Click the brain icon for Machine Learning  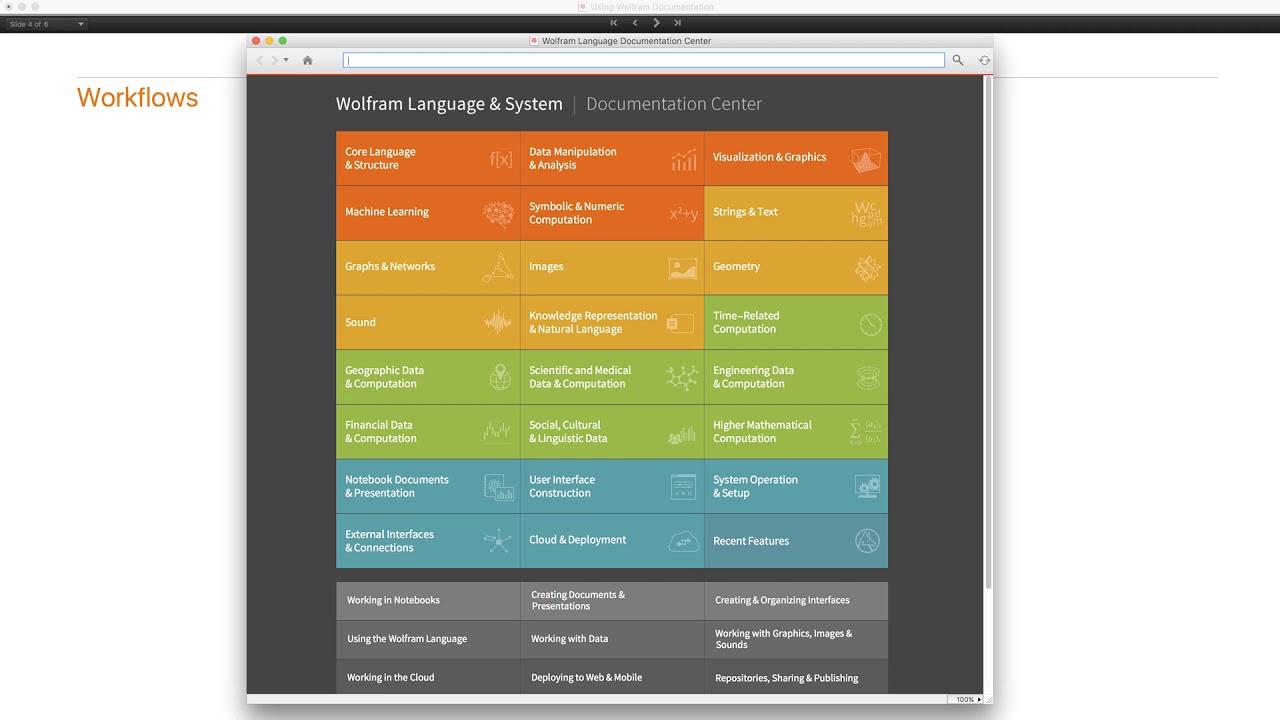point(498,213)
